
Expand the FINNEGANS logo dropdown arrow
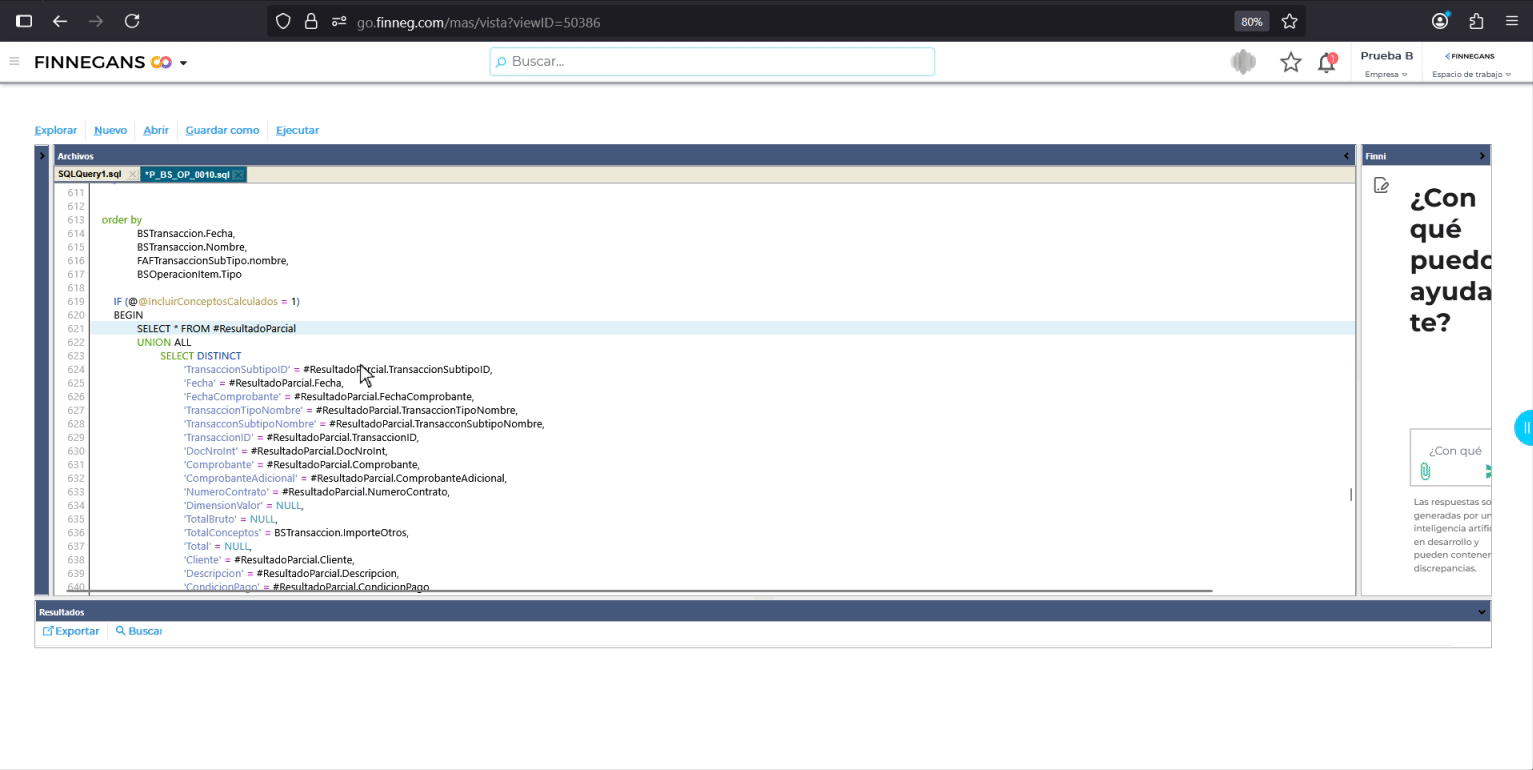[183, 63]
